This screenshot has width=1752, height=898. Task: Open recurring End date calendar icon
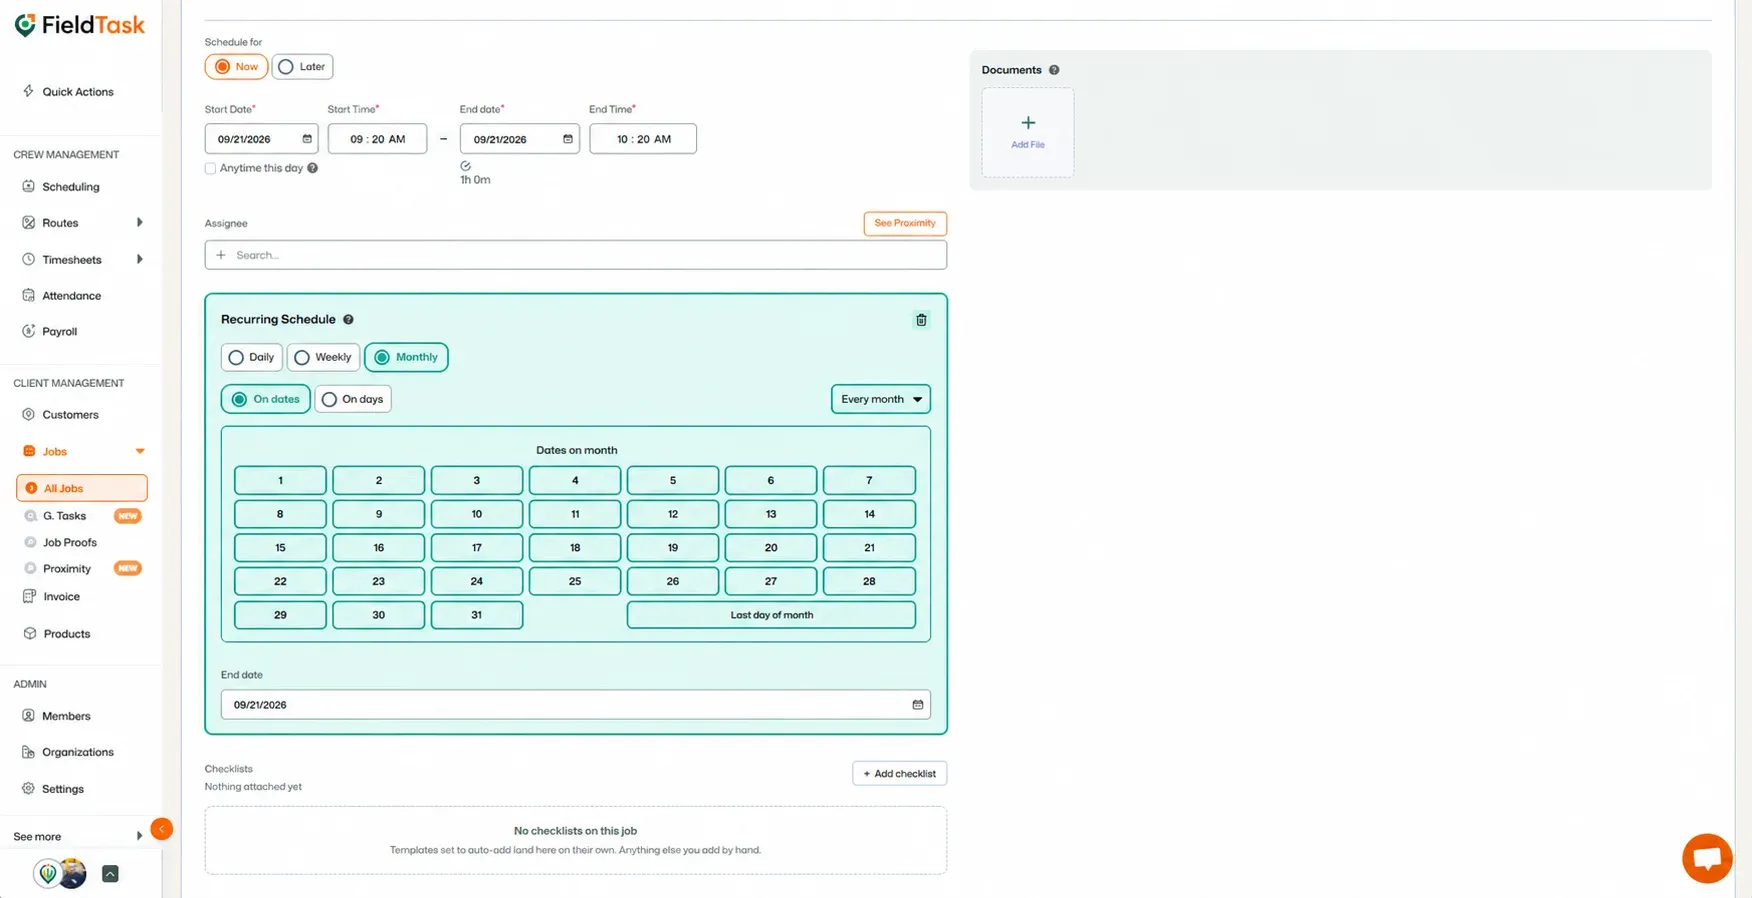pyautogui.click(x=917, y=705)
